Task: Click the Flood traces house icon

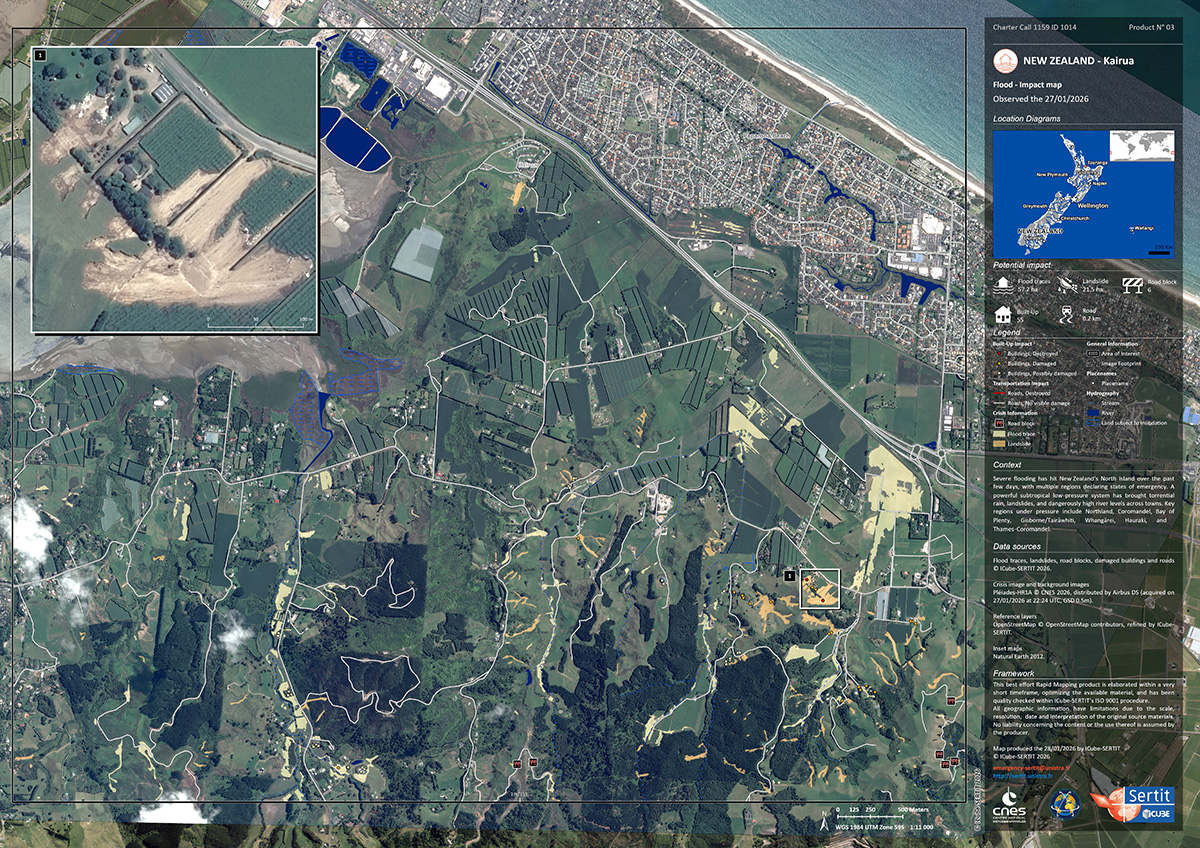Action: 1003,285
